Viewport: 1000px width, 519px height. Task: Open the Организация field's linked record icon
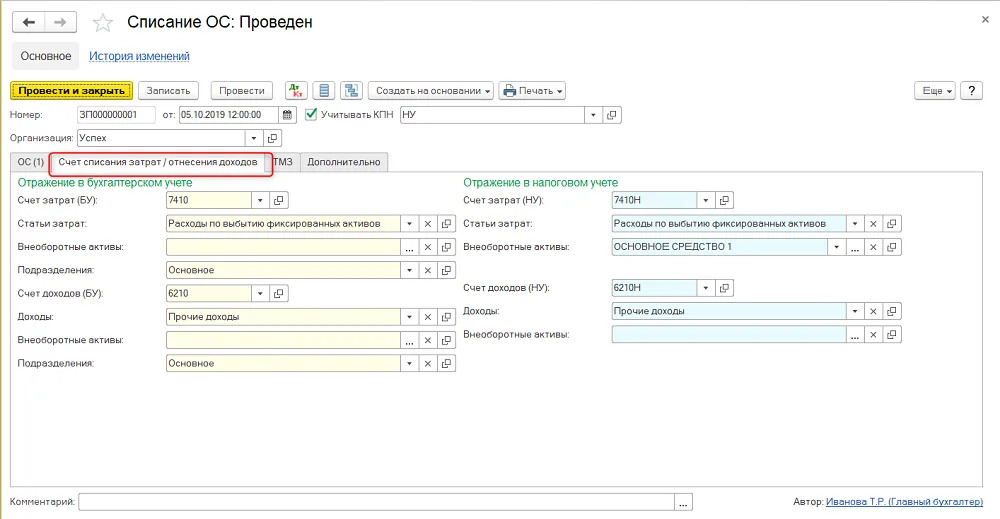pos(272,138)
